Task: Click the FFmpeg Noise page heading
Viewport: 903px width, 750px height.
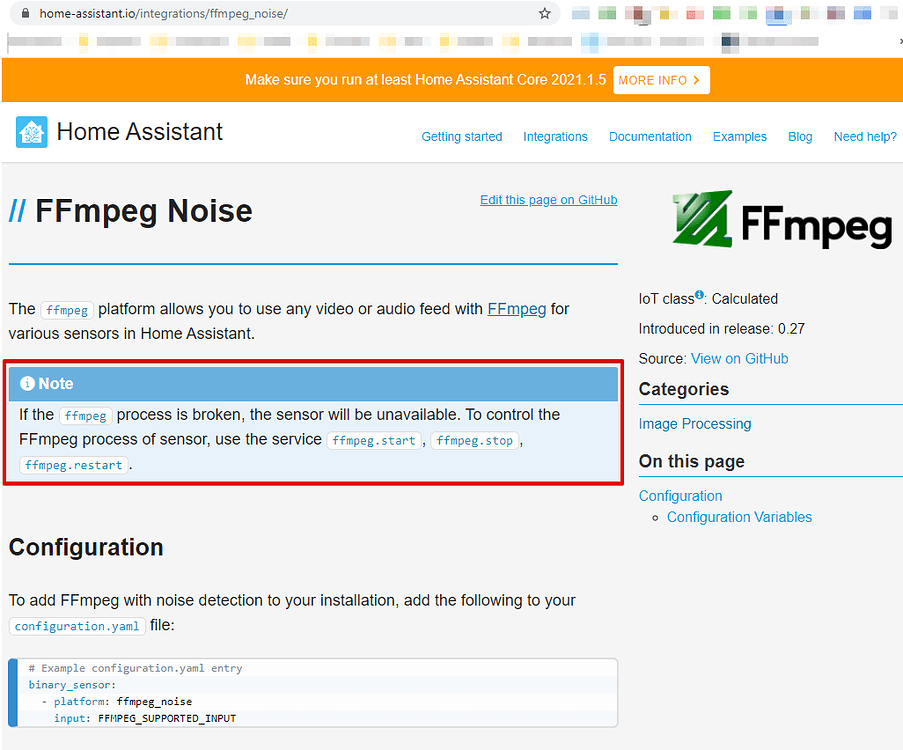Action: tap(143, 211)
